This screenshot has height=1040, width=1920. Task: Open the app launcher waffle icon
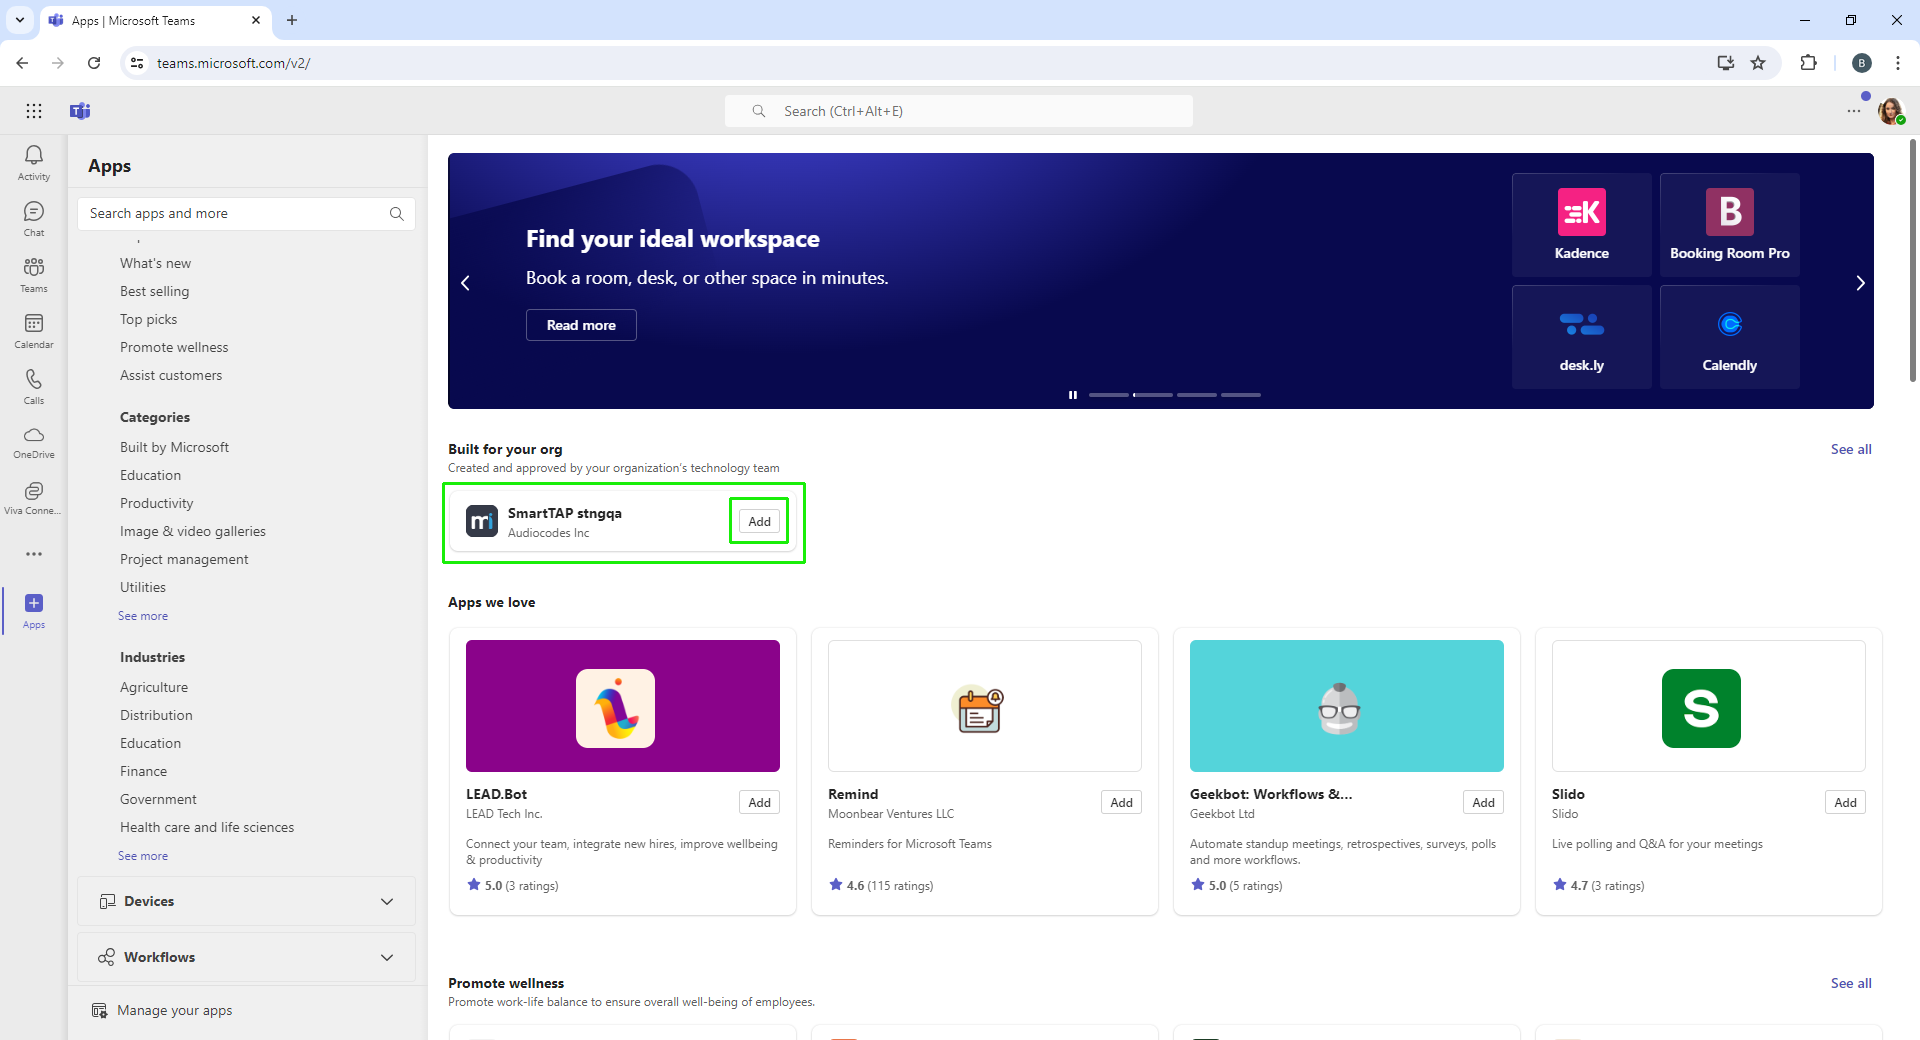34,111
